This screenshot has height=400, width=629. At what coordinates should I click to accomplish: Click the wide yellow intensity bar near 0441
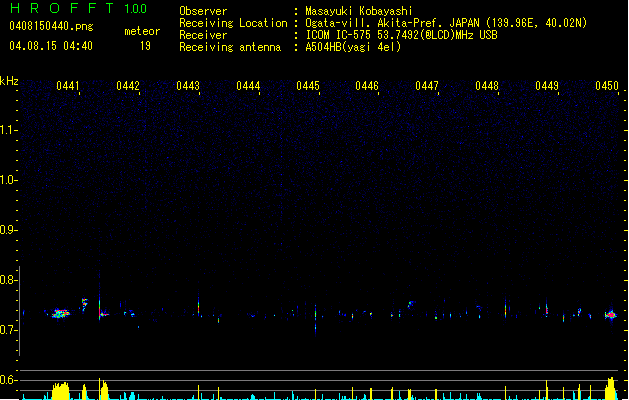[x=61, y=391]
